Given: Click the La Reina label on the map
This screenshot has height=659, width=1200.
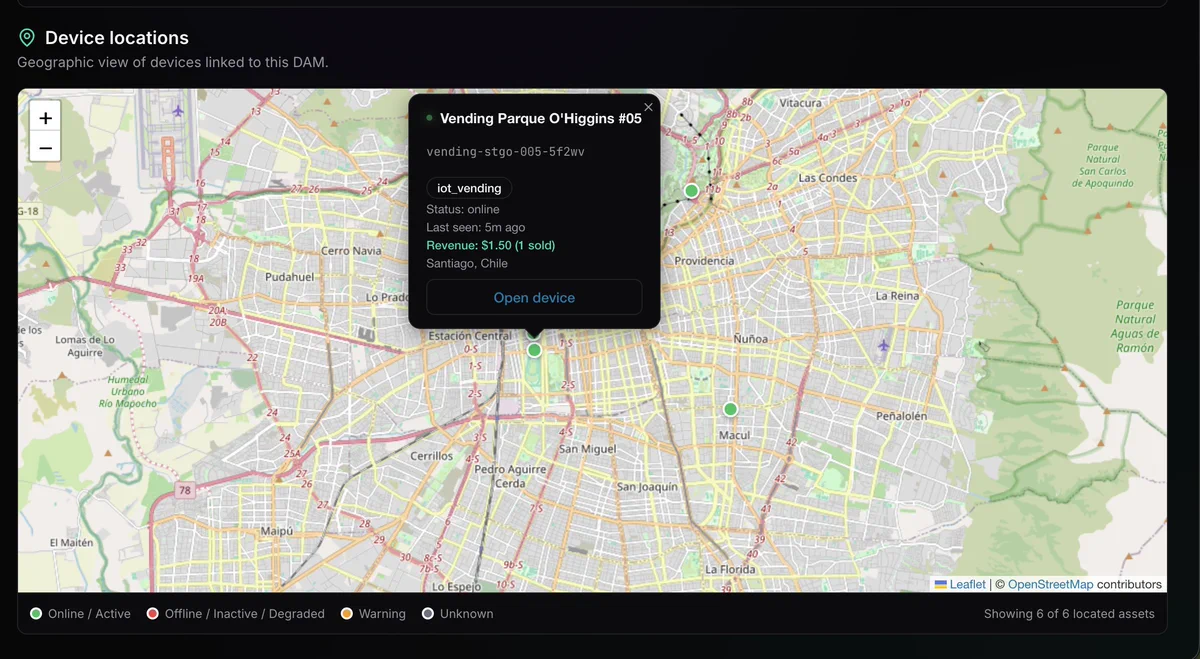Looking at the screenshot, I should click(897, 296).
